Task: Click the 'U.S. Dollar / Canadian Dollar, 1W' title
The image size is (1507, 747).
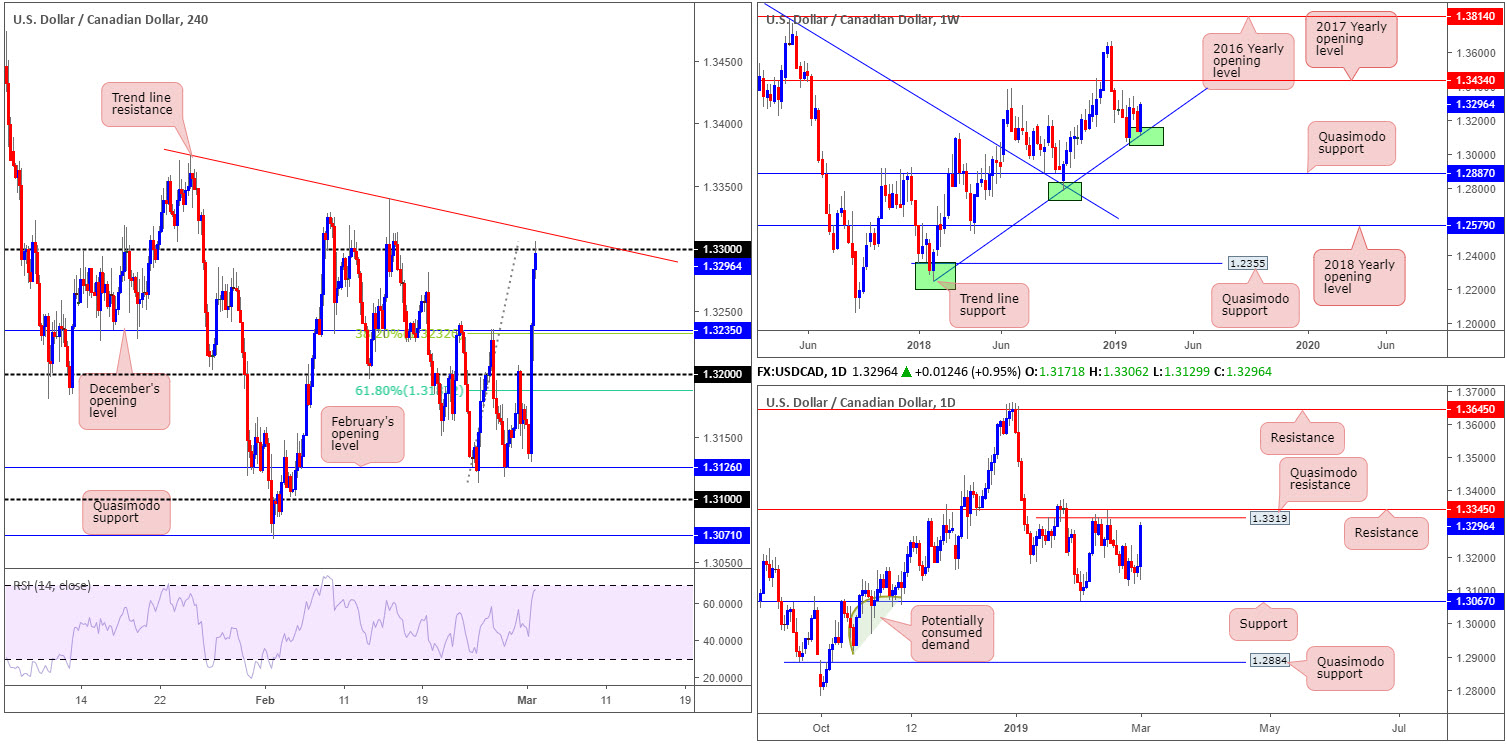Action: [863, 20]
